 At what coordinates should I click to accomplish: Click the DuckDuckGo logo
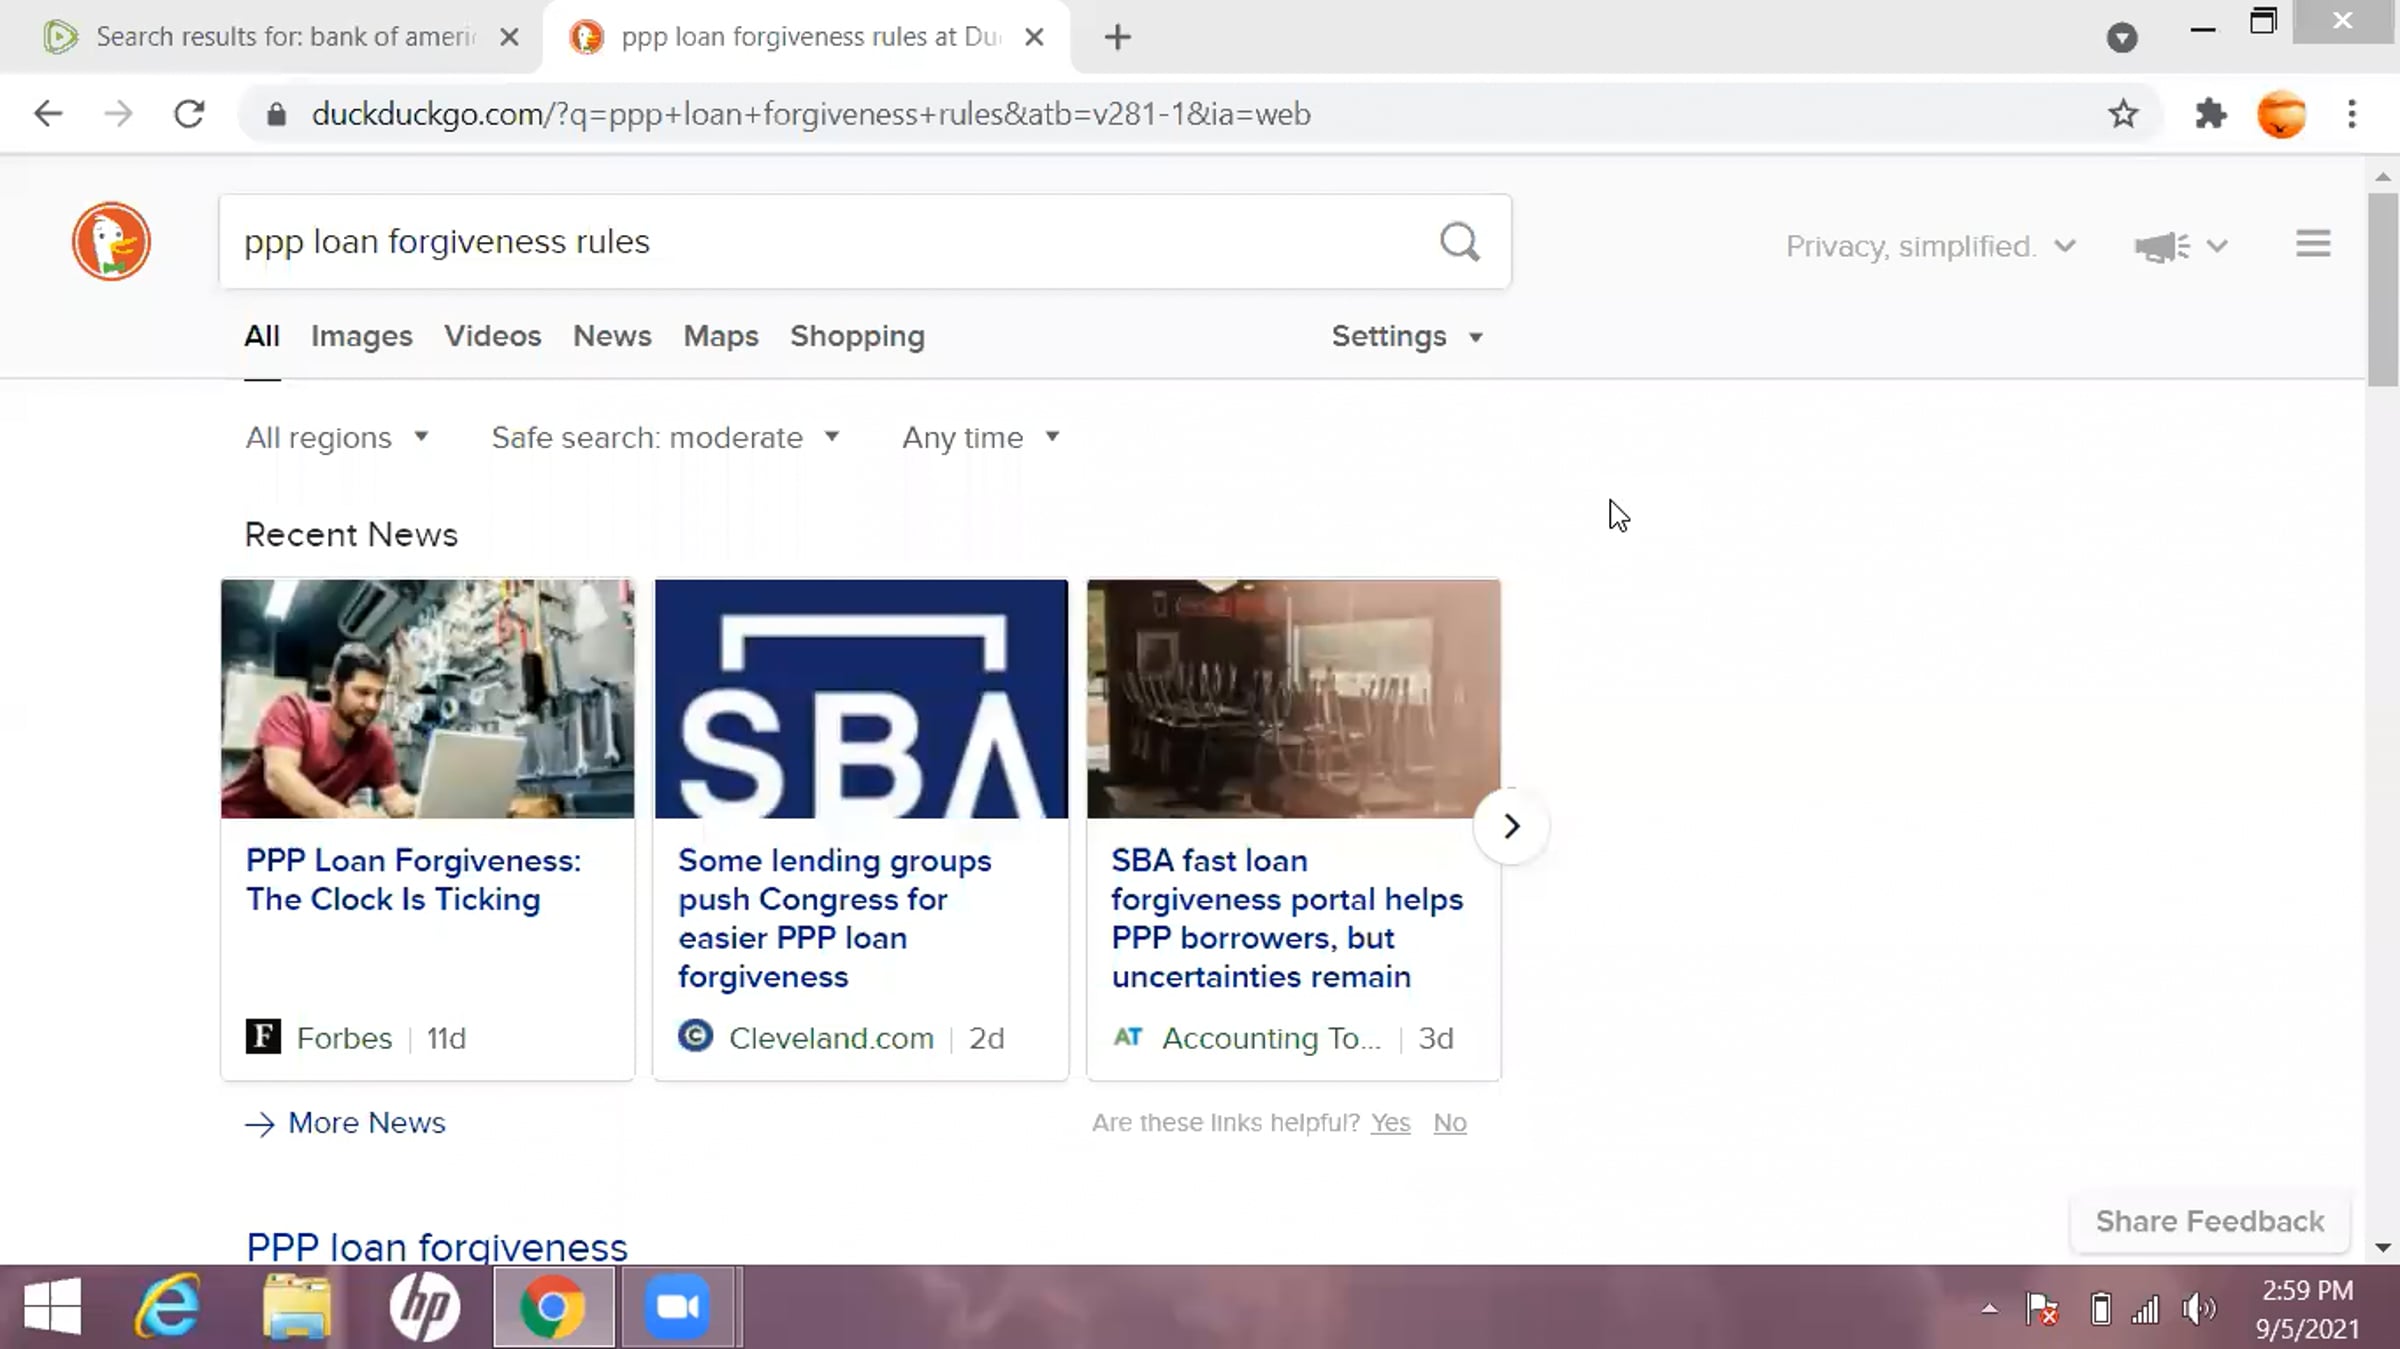coord(111,241)
